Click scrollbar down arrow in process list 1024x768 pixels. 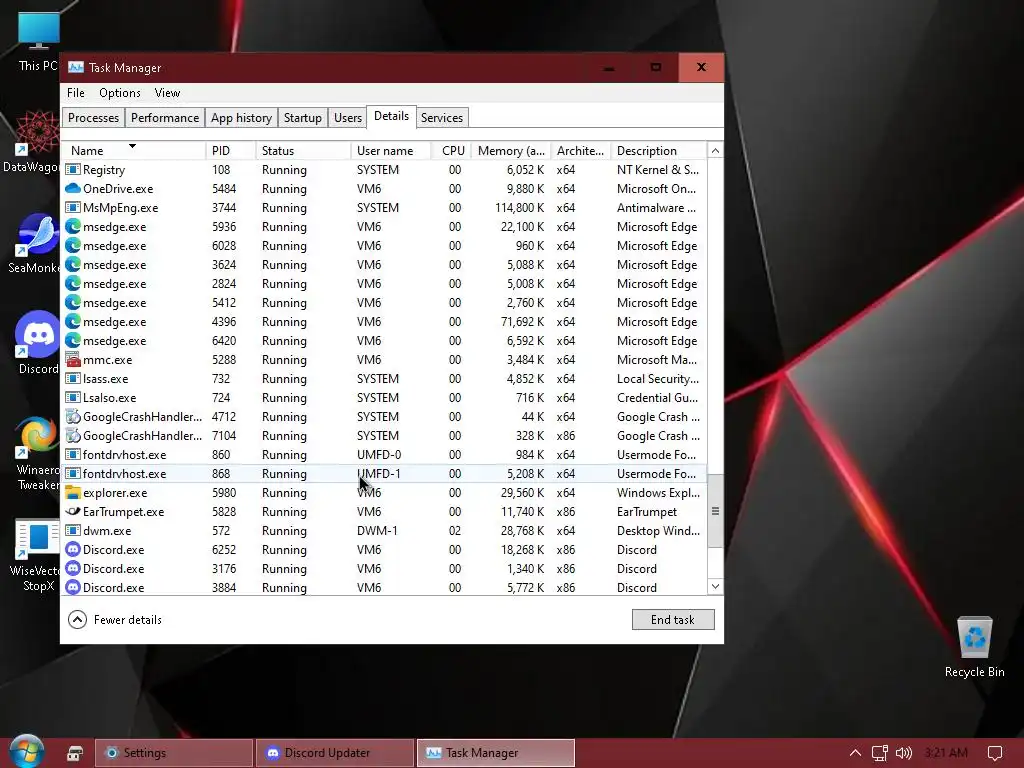[x=715, y=586]
